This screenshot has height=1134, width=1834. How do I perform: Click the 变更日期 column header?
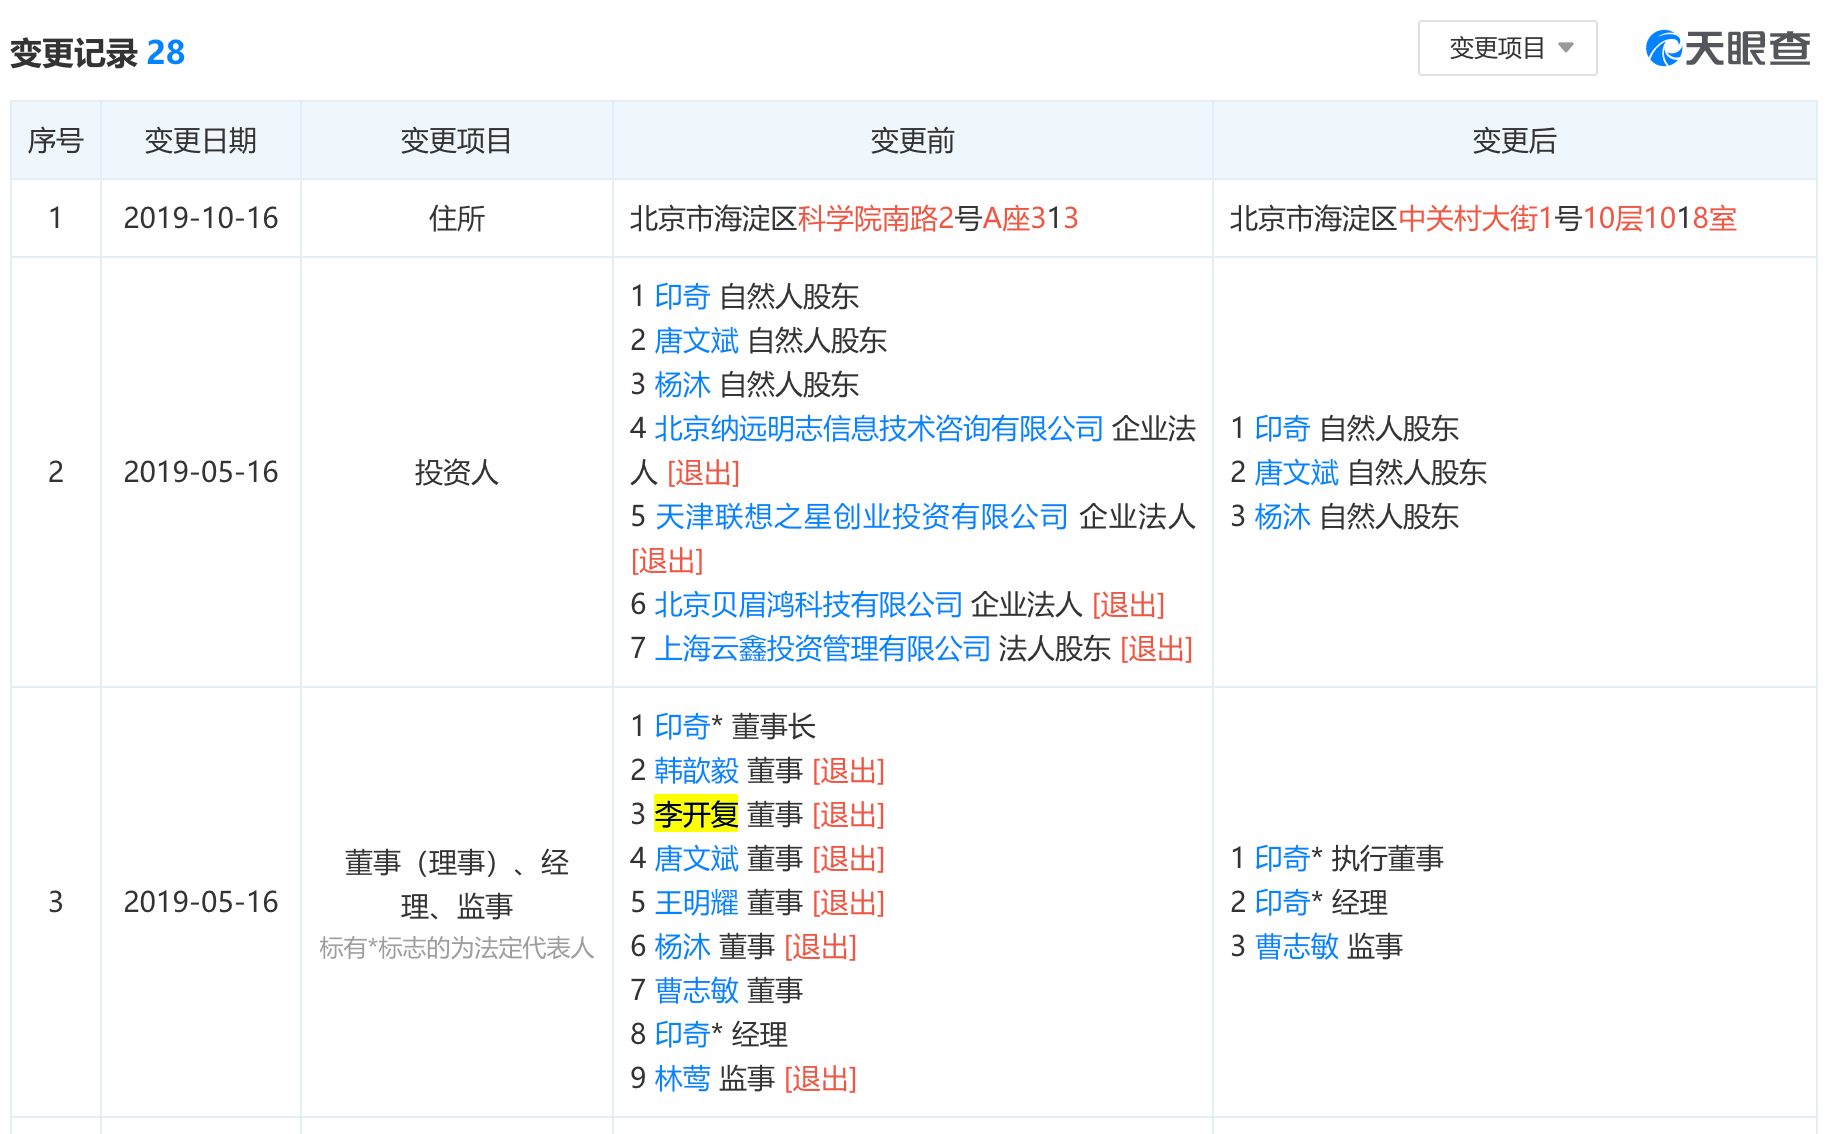click(x=201, y=141)
